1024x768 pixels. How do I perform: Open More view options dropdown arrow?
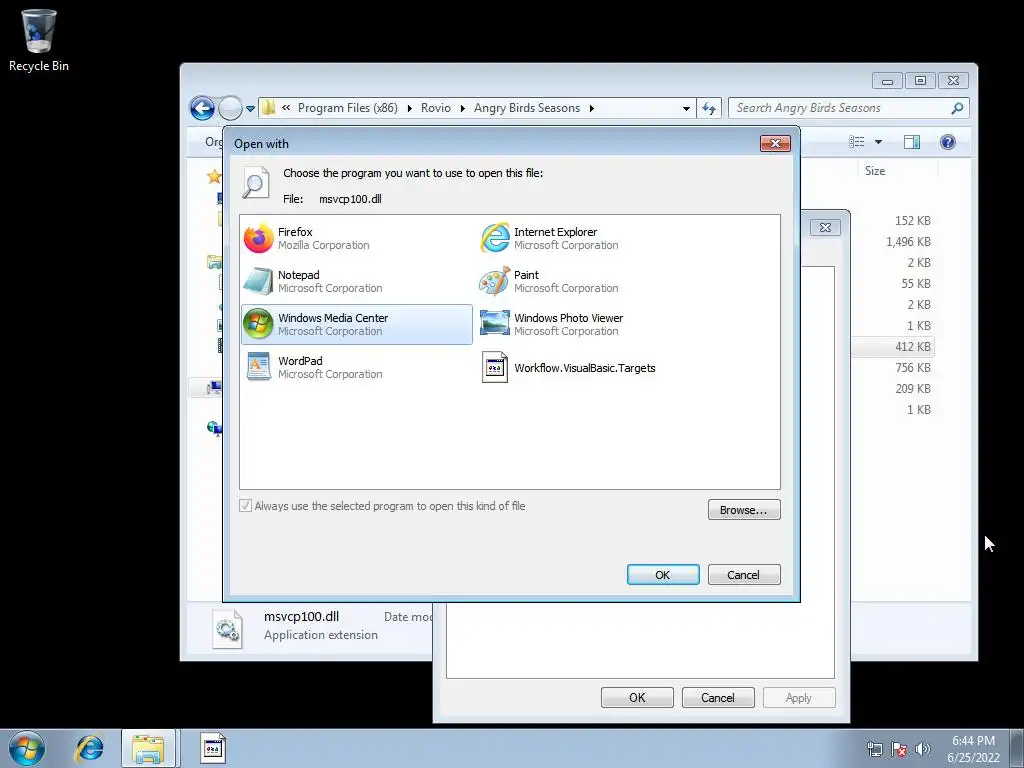click(878, 142)
